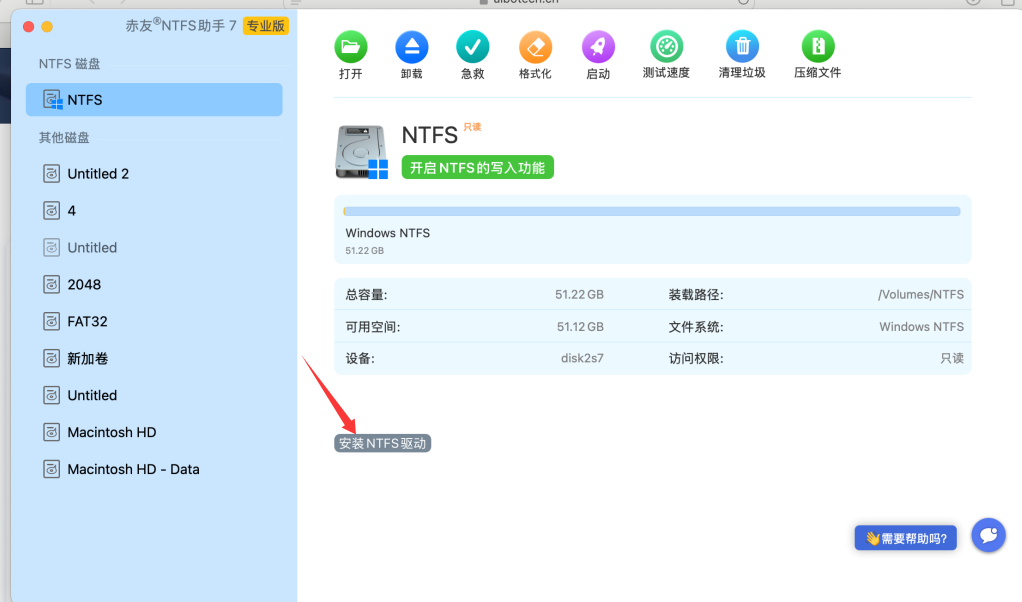Click the 文件系统 value Windows NTFS

922,326
